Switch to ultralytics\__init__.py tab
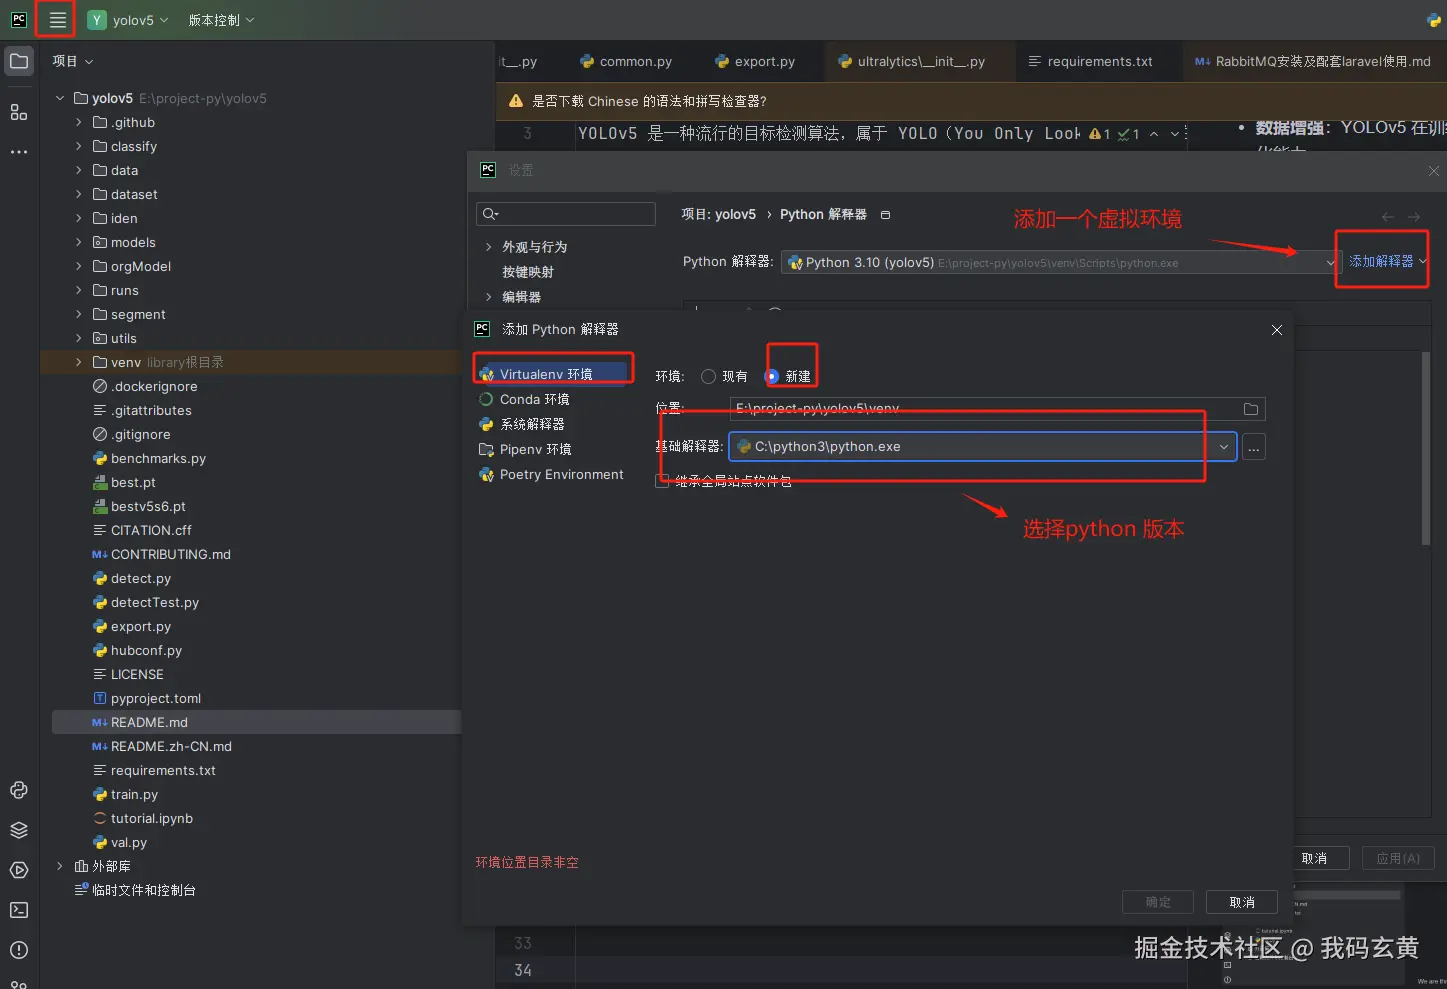 coord(911,61)
